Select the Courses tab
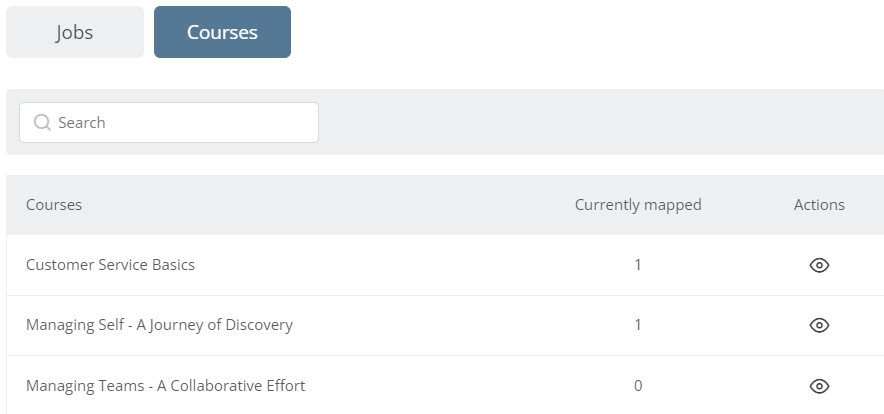This screenshot has width=884, height=414. pos(222,32)
